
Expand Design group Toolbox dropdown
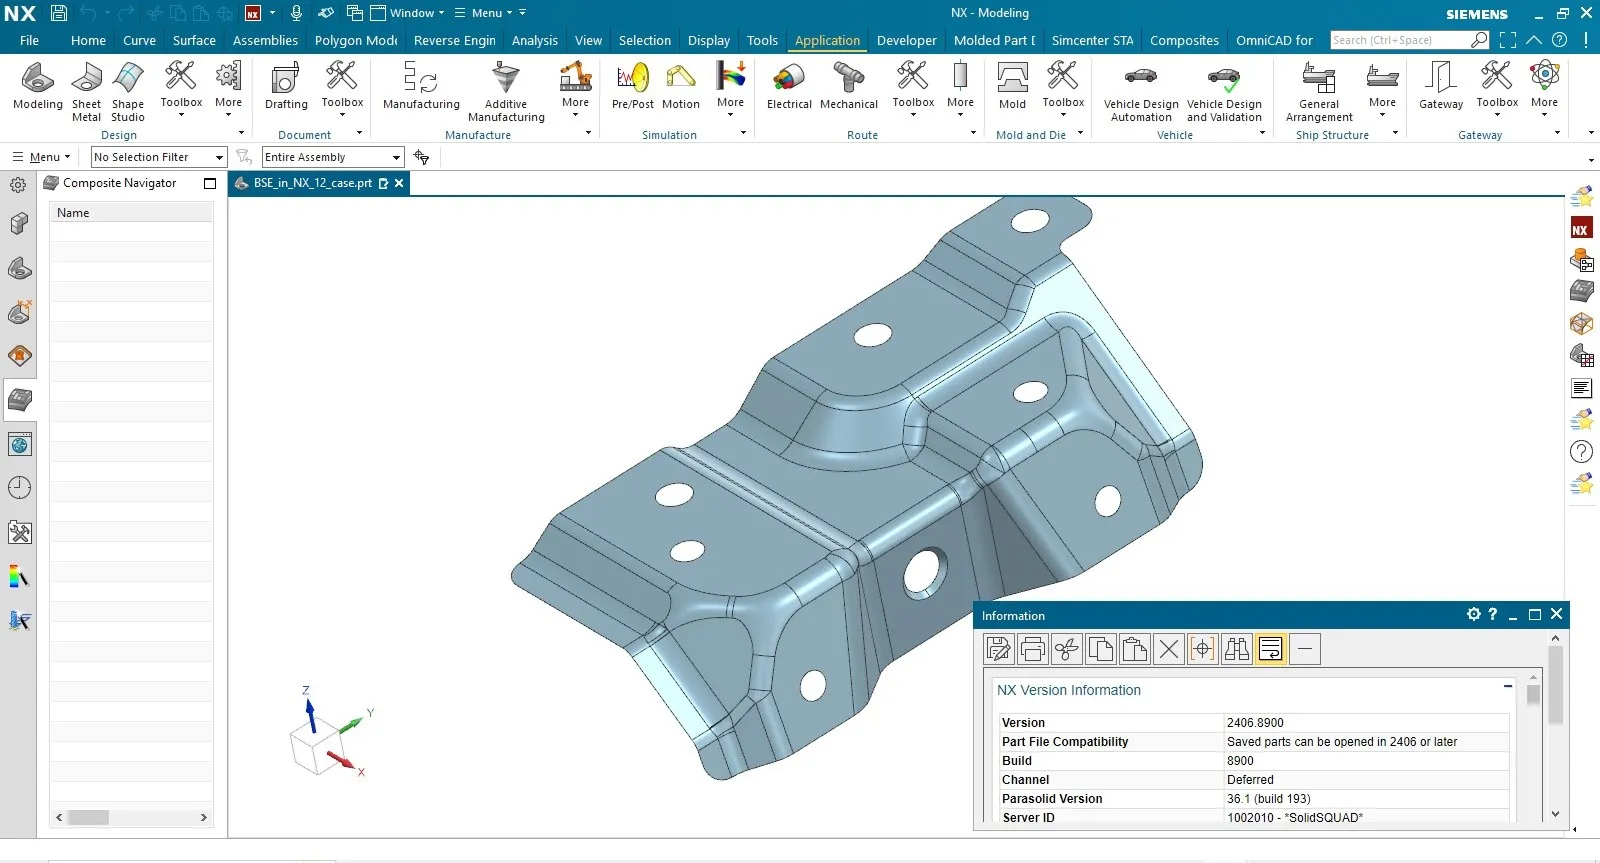click(181, 92)
